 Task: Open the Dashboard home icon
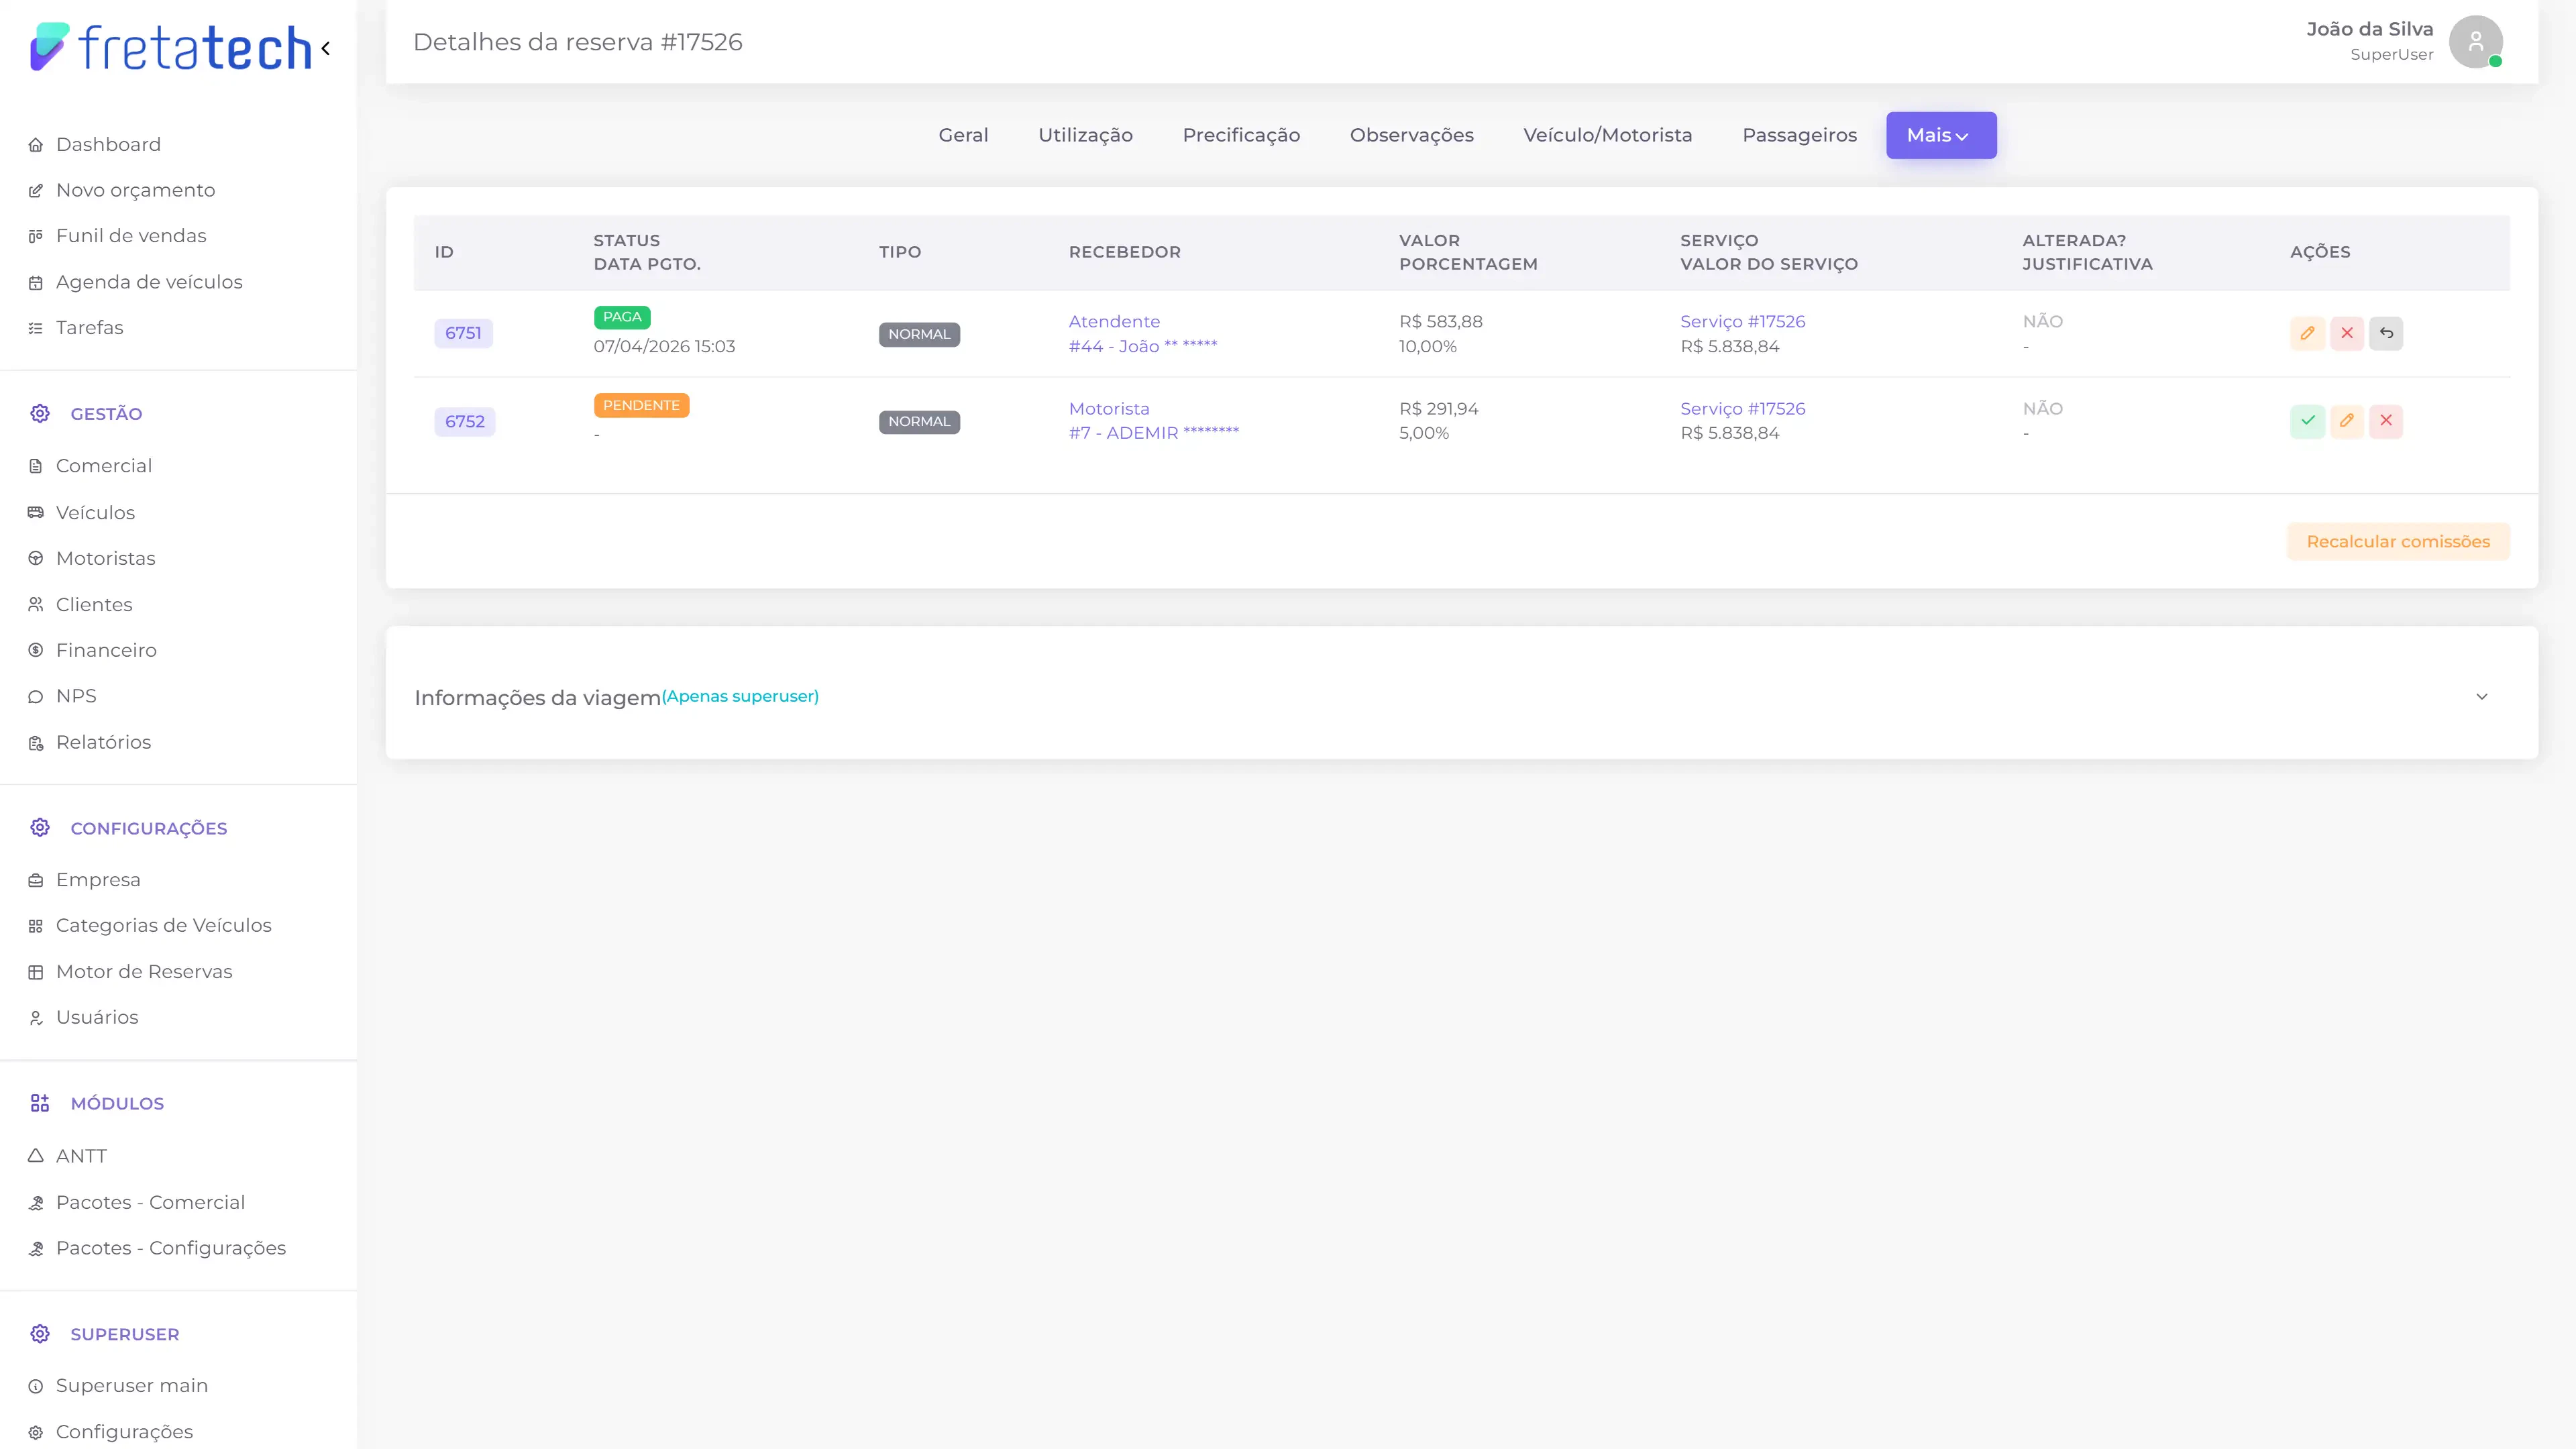[x=36, y=145]
